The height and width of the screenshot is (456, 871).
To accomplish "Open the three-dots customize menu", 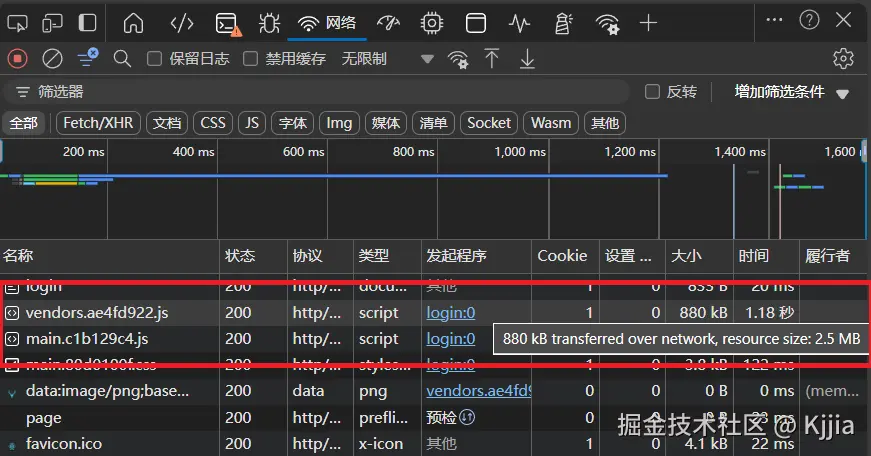I will pyautogui.click(x=774, y=20).
